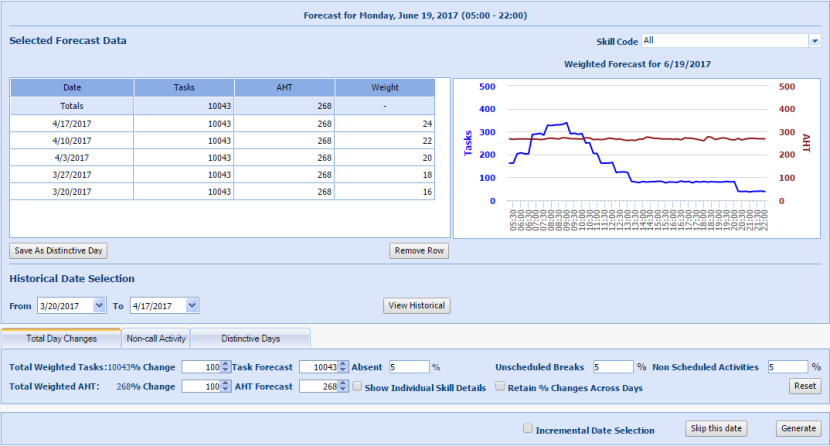
Task: Click the Absent percentage input field
Action: [408, 367]
